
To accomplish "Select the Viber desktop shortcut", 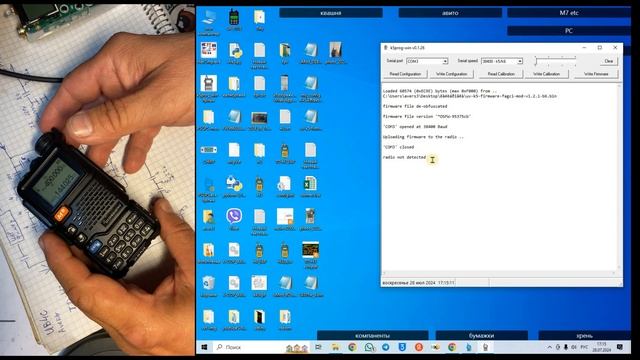I will tap(234, 219).
